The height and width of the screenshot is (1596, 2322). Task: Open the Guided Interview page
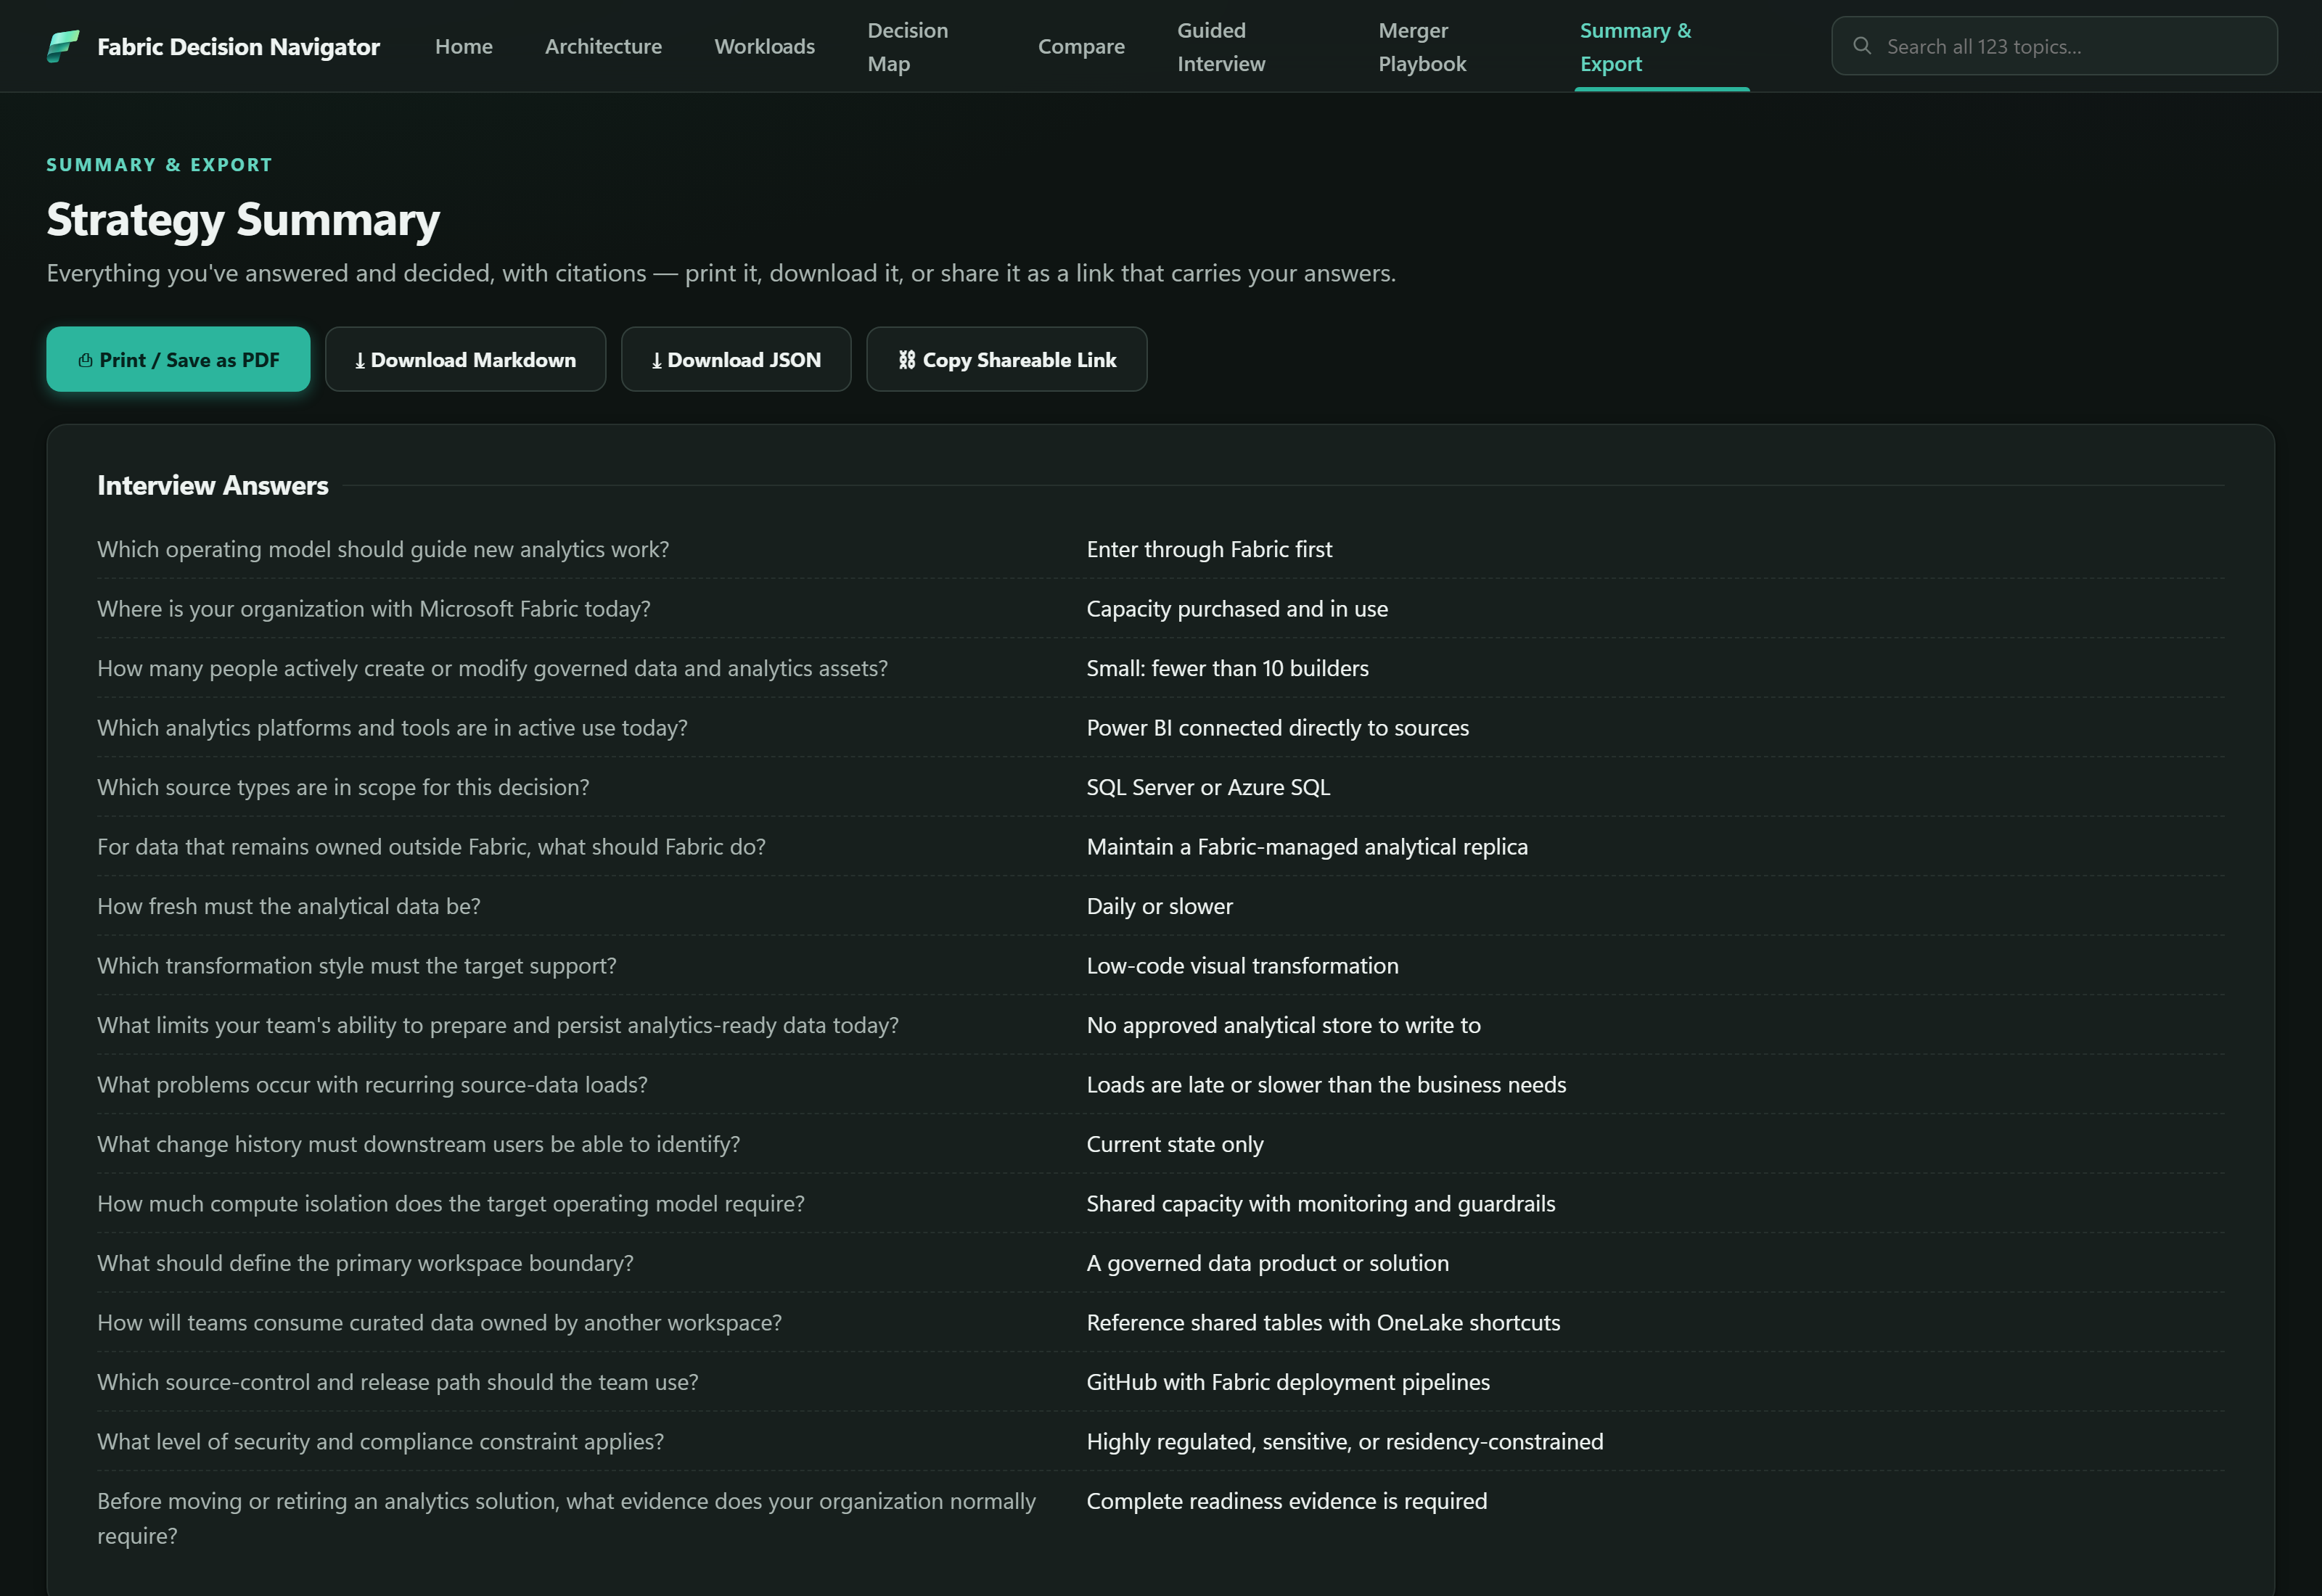point(1221,47)
